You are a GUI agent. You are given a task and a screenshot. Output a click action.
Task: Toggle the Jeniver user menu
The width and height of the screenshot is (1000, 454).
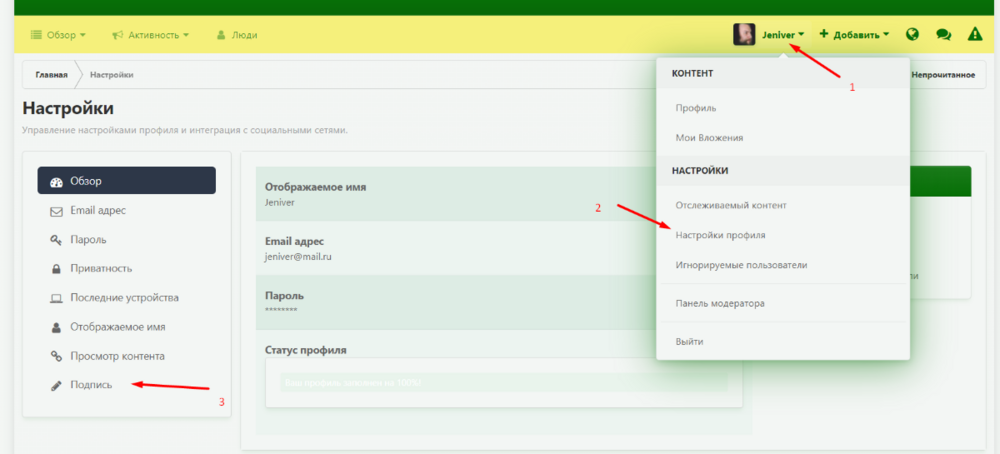point(783,35)
